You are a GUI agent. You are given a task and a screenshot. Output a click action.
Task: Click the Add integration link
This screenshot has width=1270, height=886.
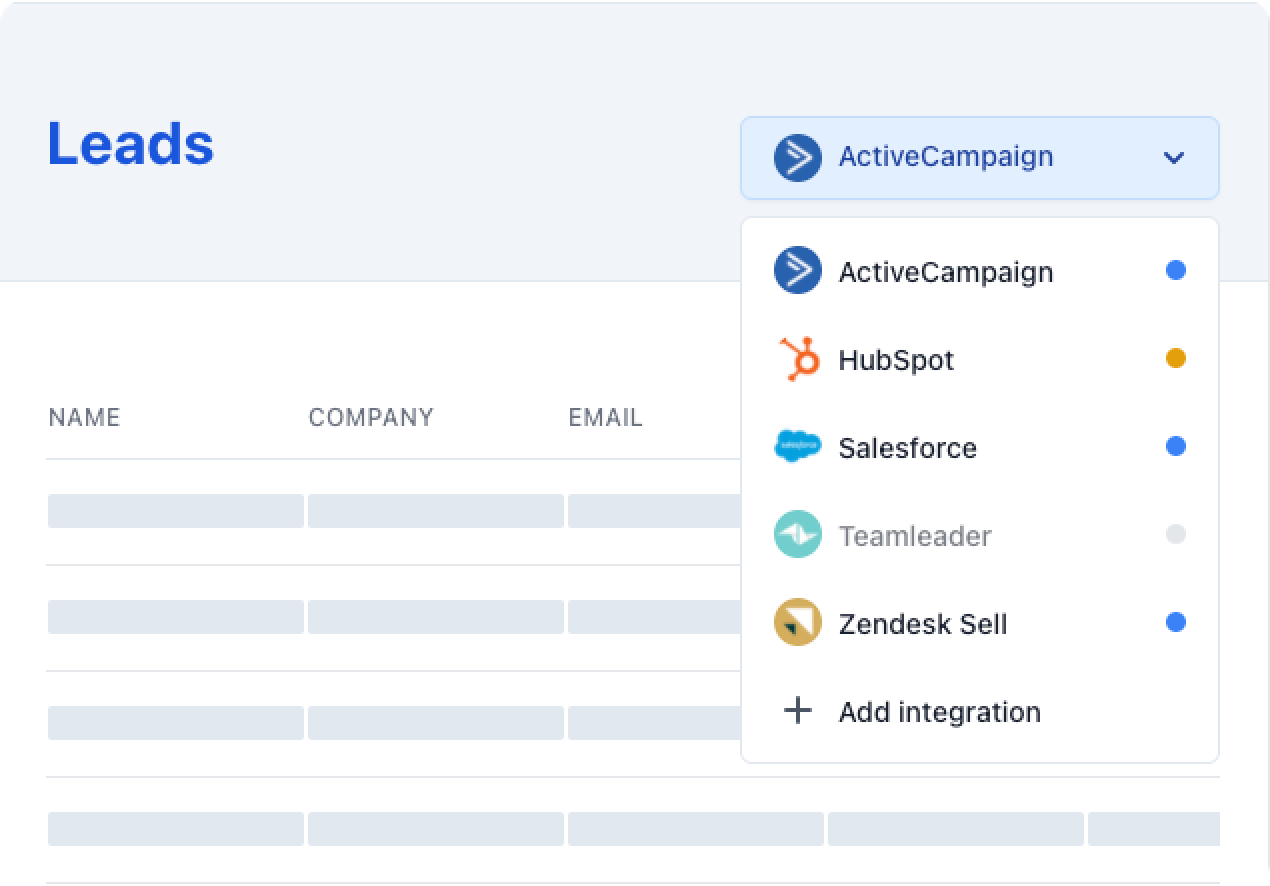(939, 712)
